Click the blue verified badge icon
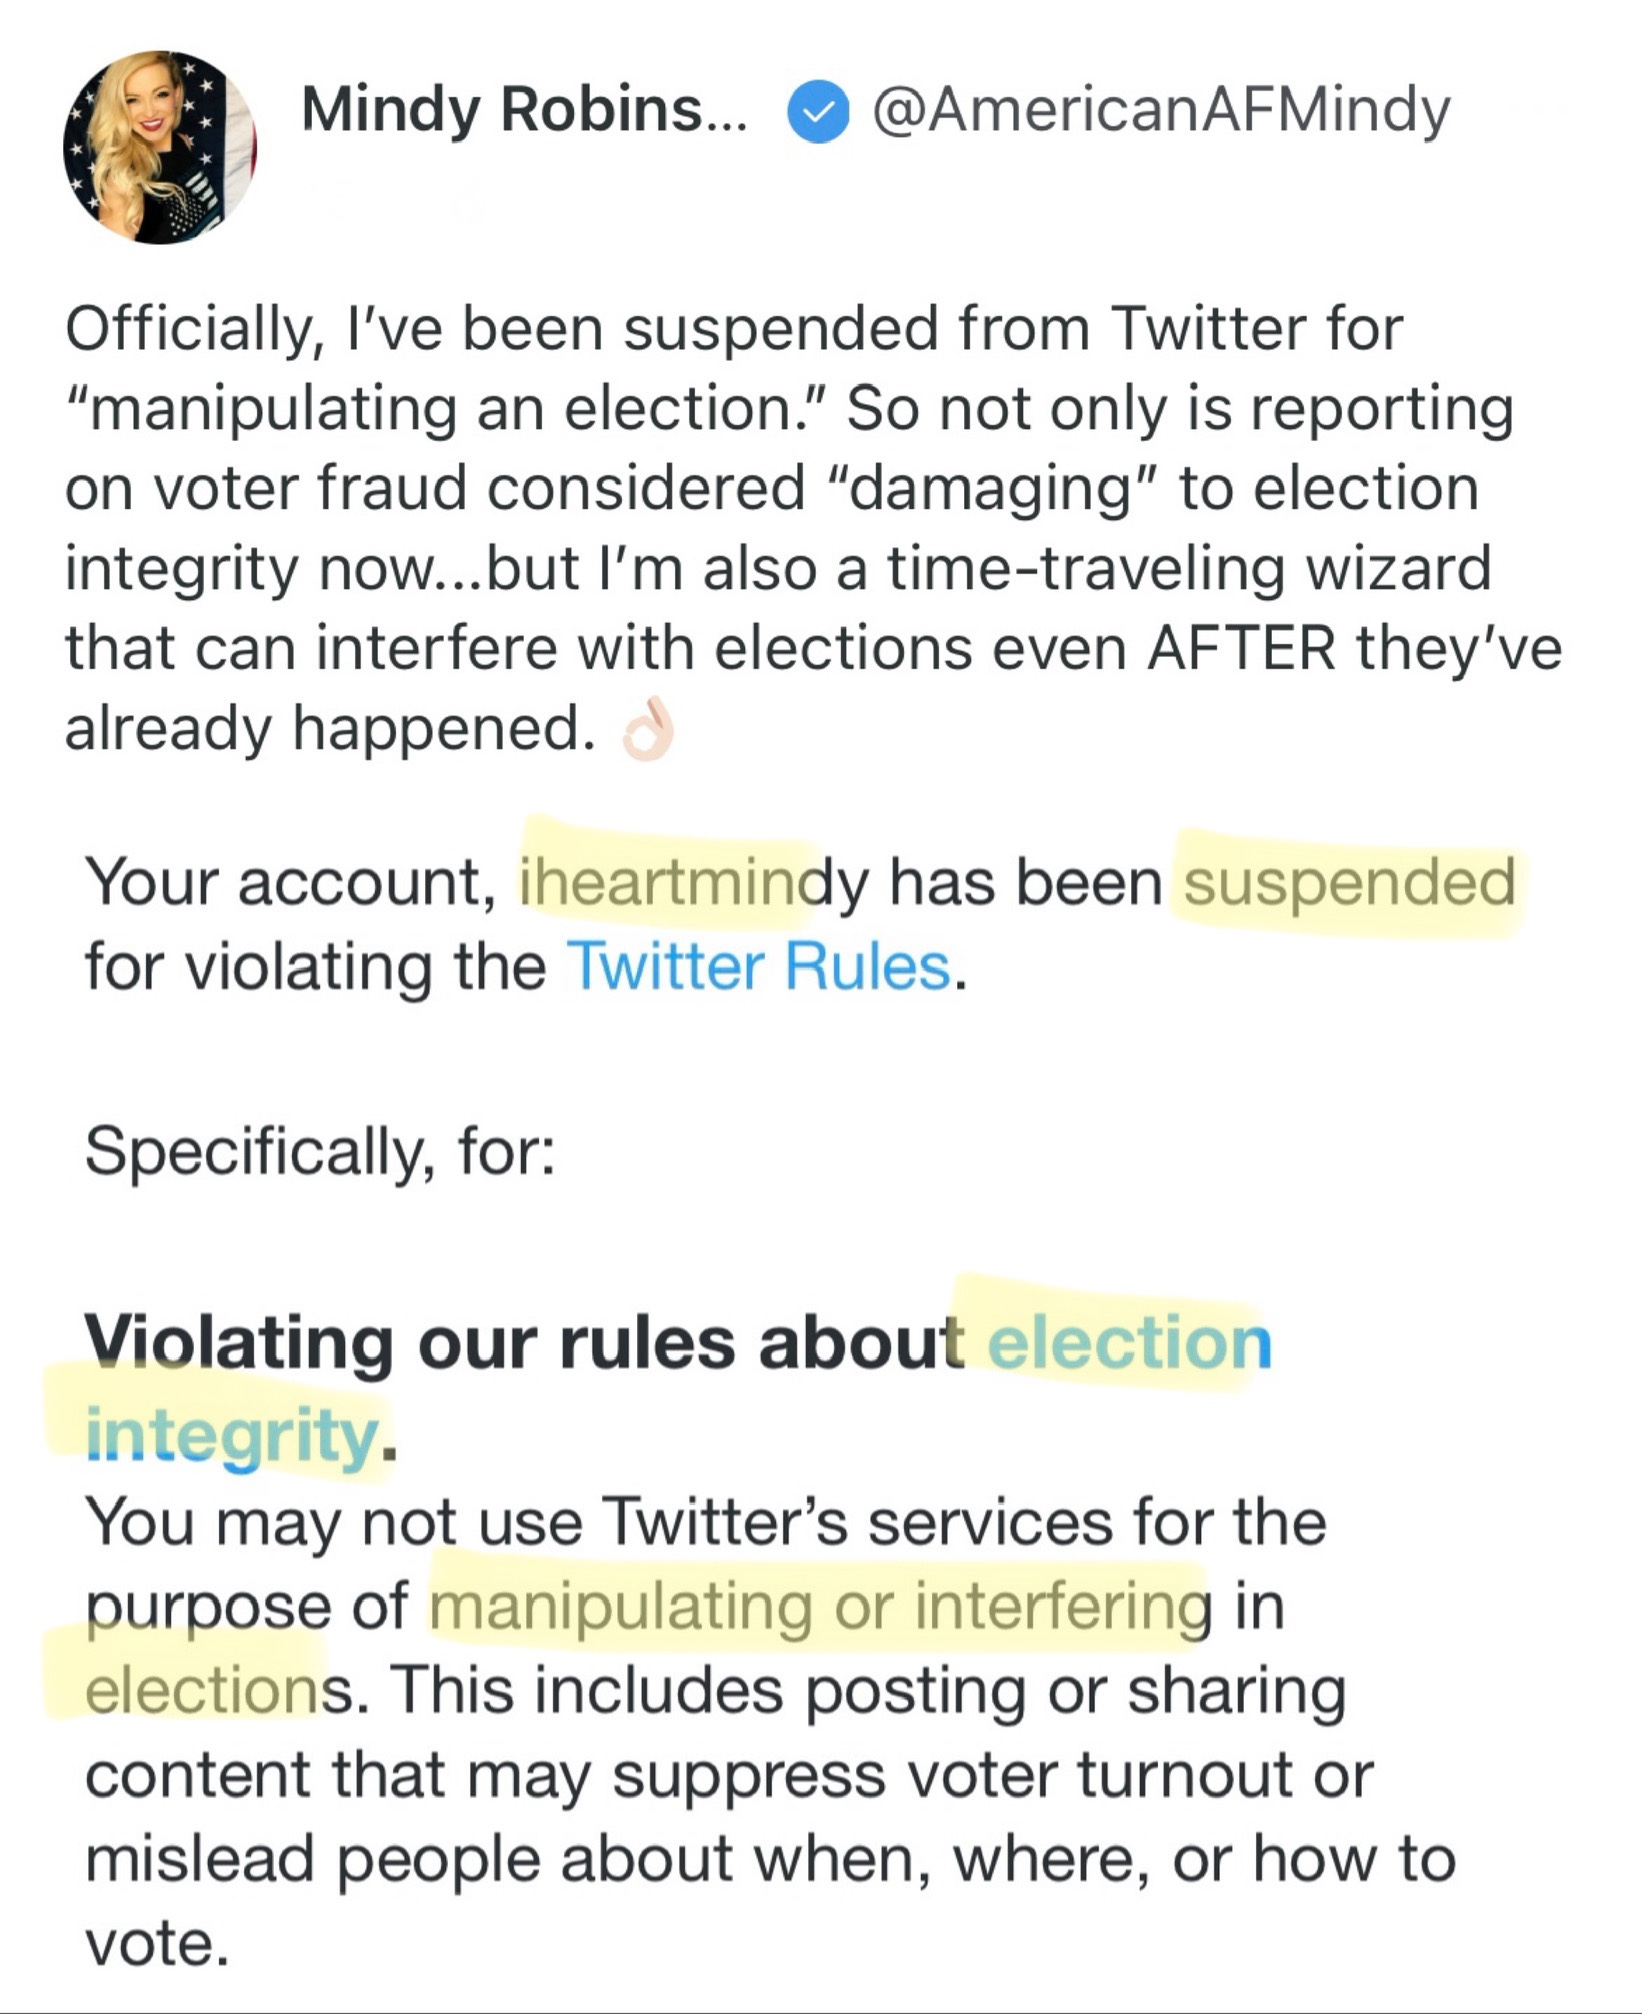 tap(818, 113)
